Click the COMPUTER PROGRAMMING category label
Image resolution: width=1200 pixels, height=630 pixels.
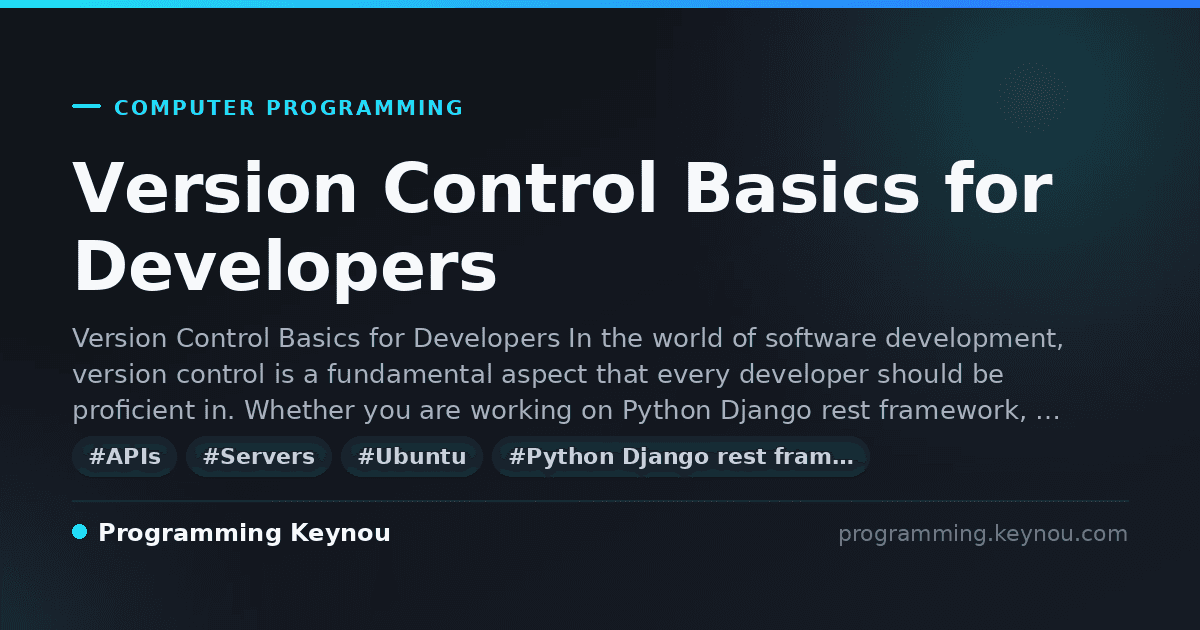coord(289,108)
